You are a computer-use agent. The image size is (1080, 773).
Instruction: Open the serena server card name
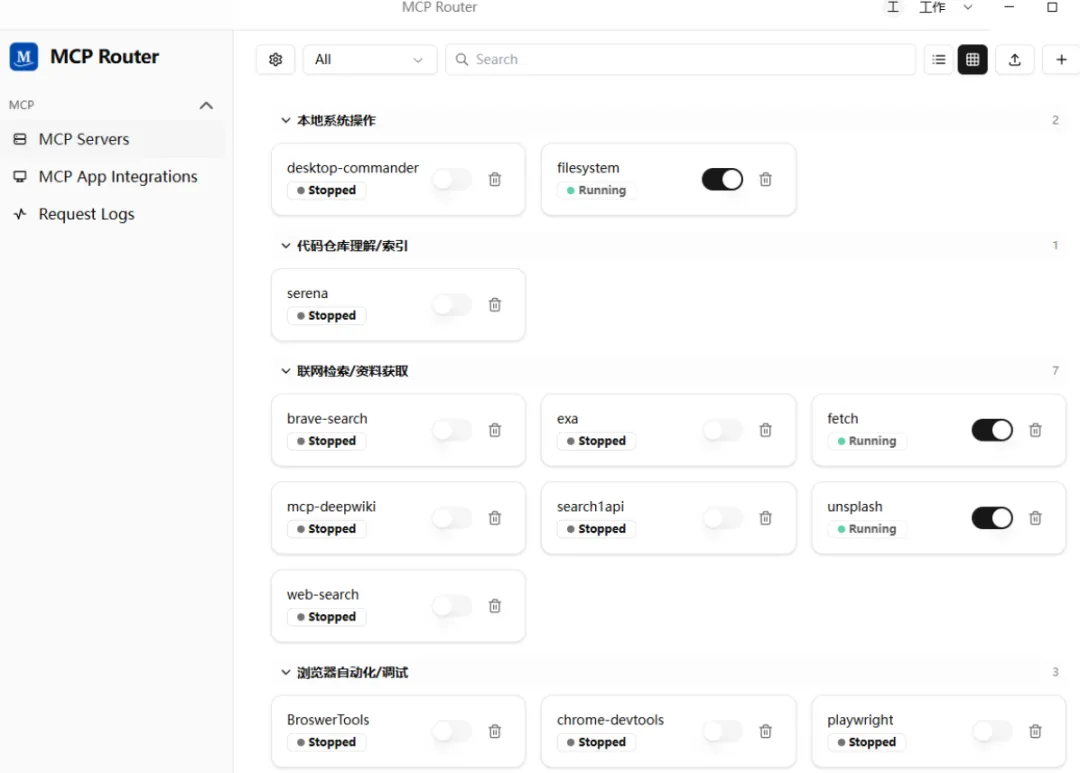(x=307, y=293)
